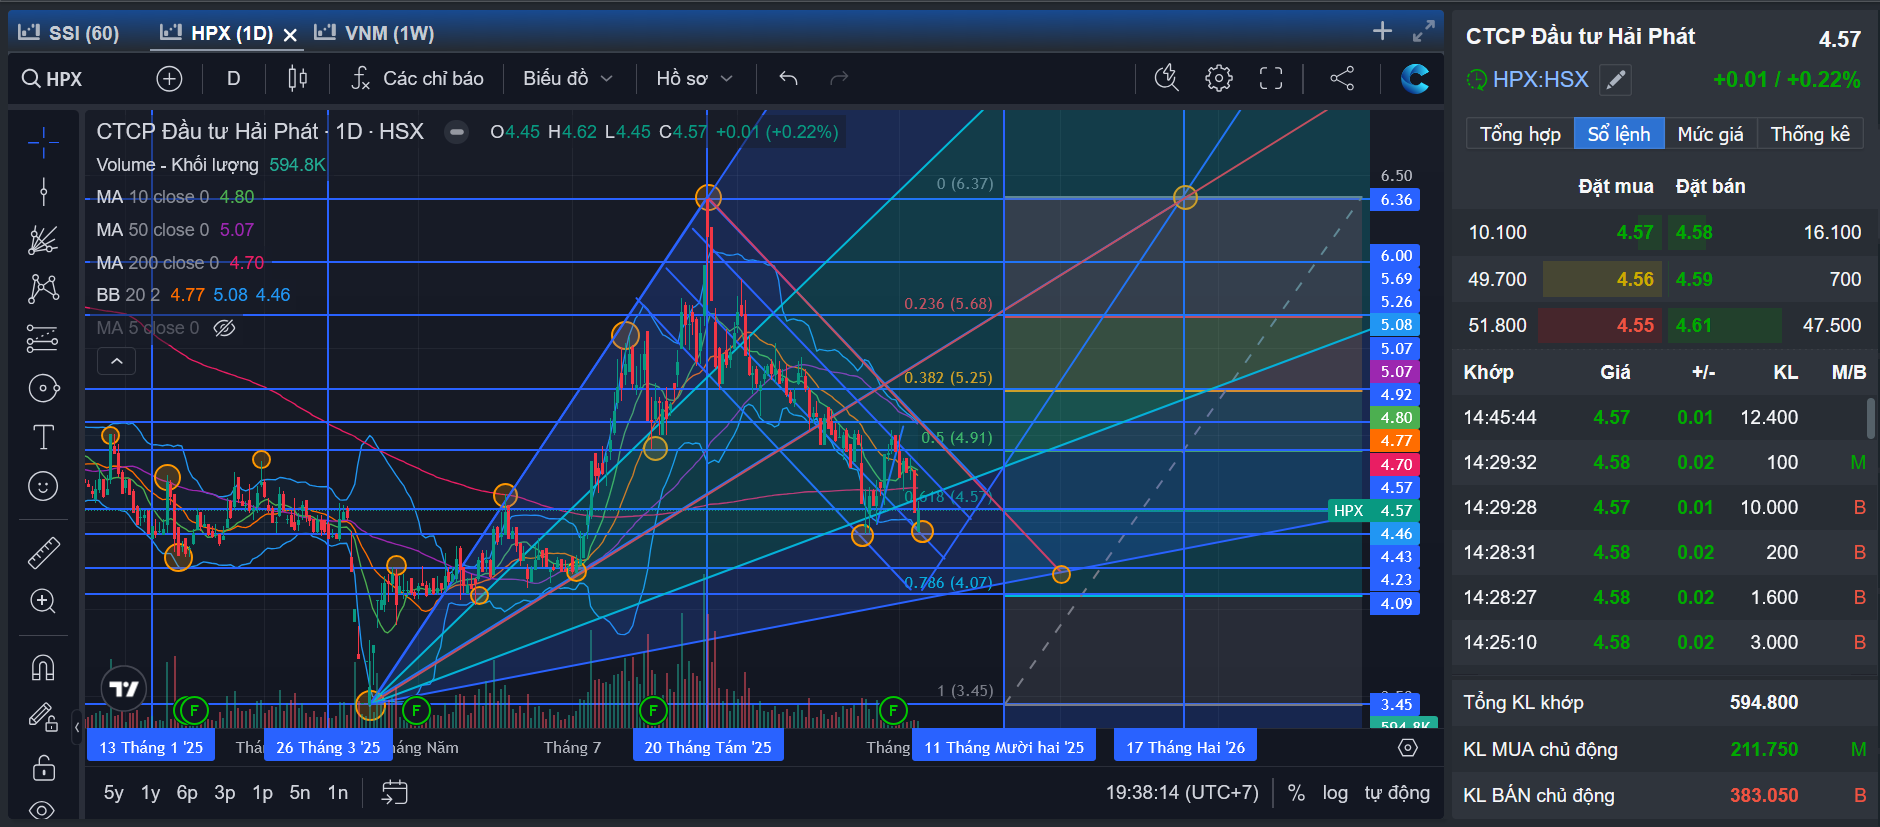Screen dimensions: 1880x827
Task: Open the go to date calendar icon
Action: coord(395,793)
